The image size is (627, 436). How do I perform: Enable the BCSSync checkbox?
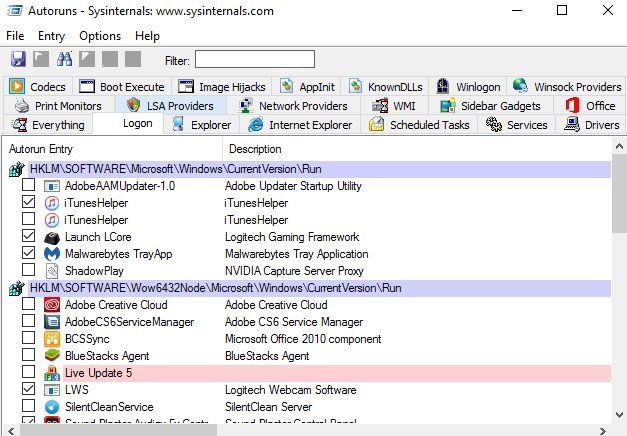click(x=28, y=338)
